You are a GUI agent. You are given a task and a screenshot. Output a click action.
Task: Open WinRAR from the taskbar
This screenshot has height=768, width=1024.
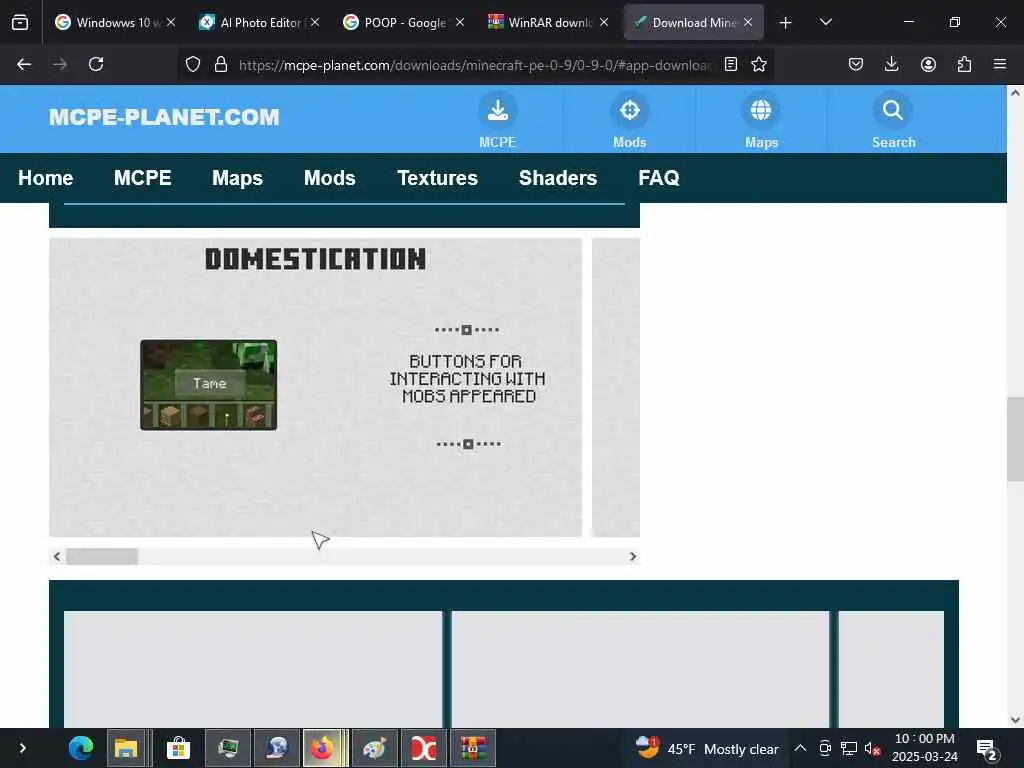[472, 748]
